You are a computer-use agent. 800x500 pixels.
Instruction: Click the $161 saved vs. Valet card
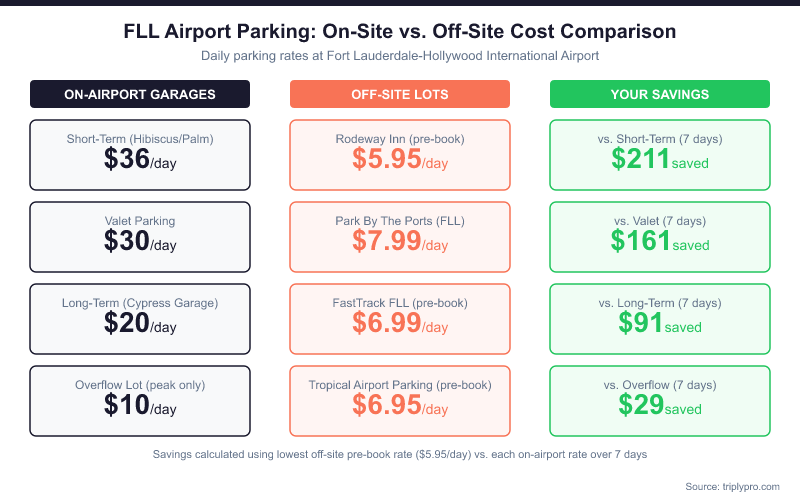tap(660, 237)
